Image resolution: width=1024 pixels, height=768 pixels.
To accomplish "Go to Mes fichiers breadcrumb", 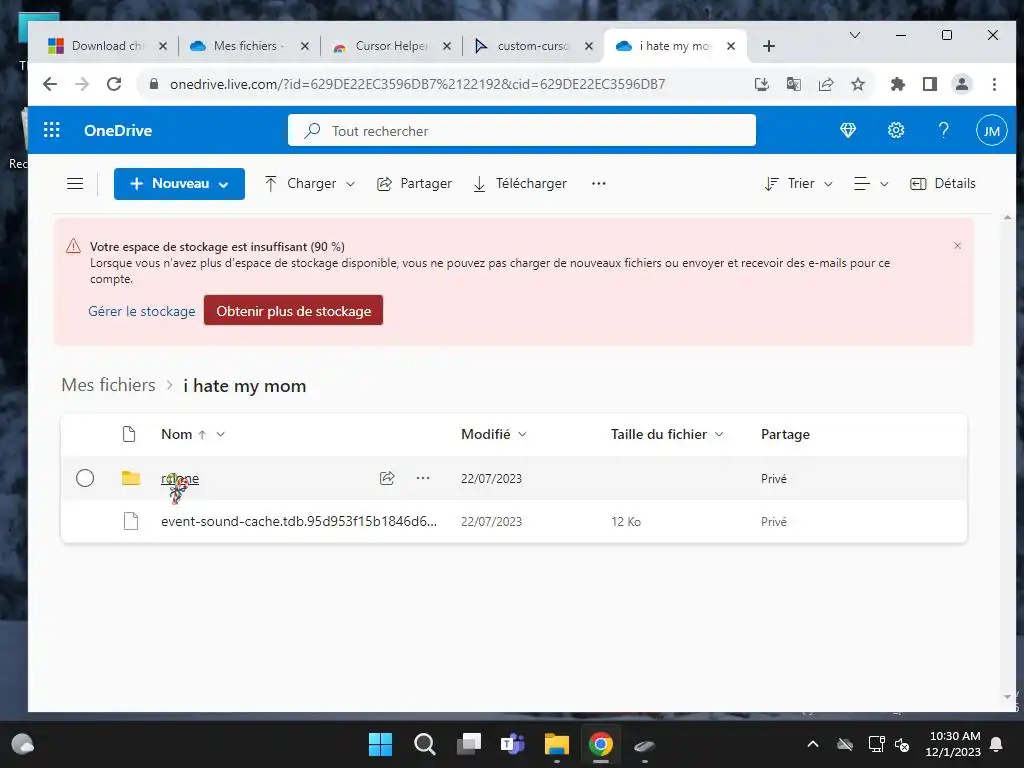I will [x=108, y=385].
